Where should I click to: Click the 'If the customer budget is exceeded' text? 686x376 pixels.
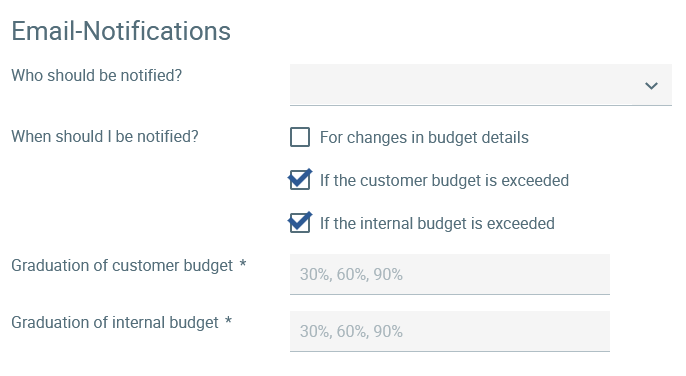444,180
